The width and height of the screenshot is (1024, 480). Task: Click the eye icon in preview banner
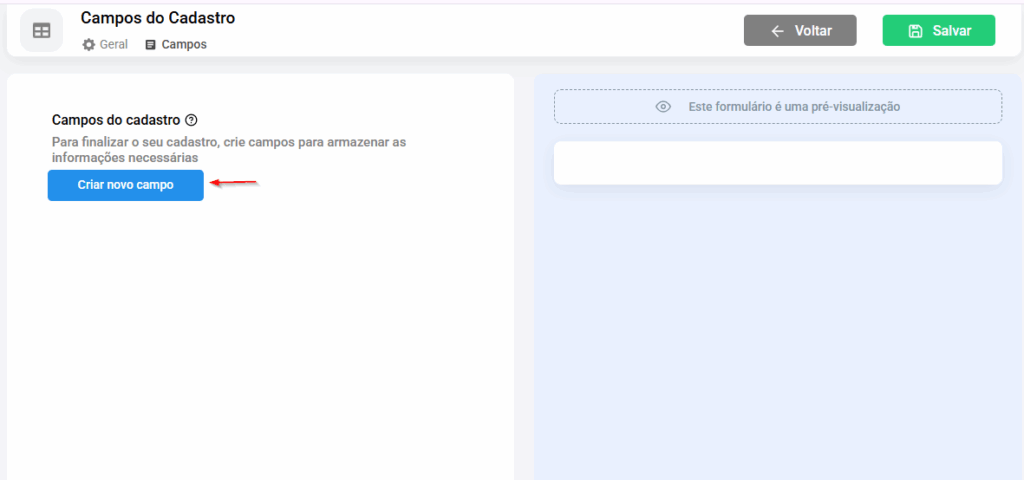[662, 107]
